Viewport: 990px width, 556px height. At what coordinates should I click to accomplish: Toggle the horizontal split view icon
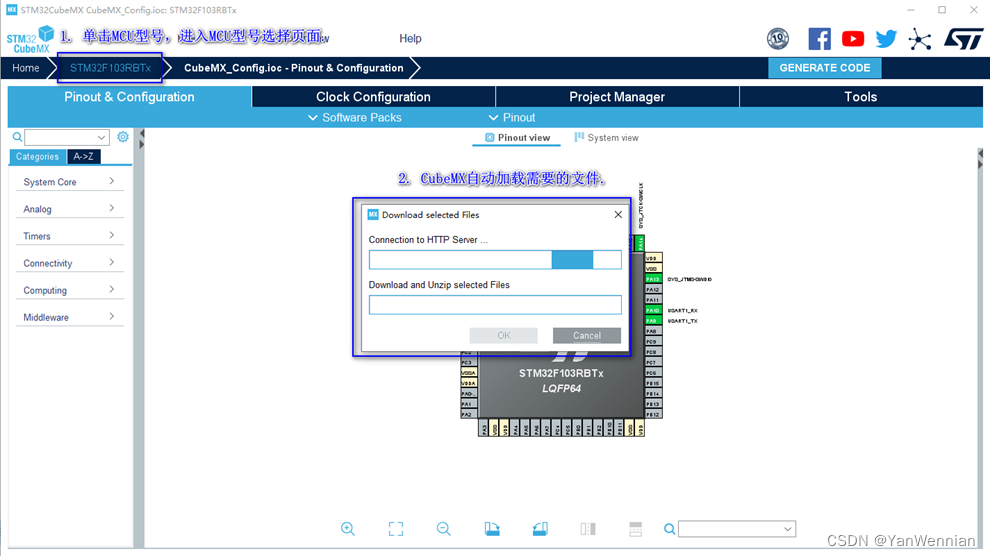pyautogui.click(x=636, y=529)
